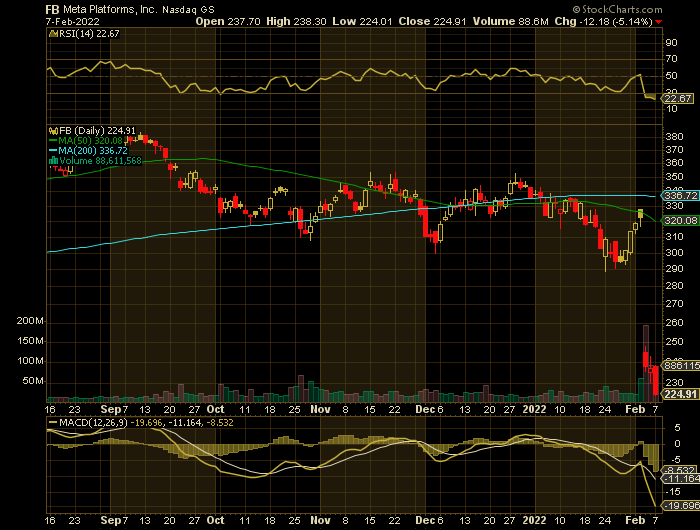Click Oct on the price-panel date axis
This screenshot has height=530, width=700.
coord(216,409)
